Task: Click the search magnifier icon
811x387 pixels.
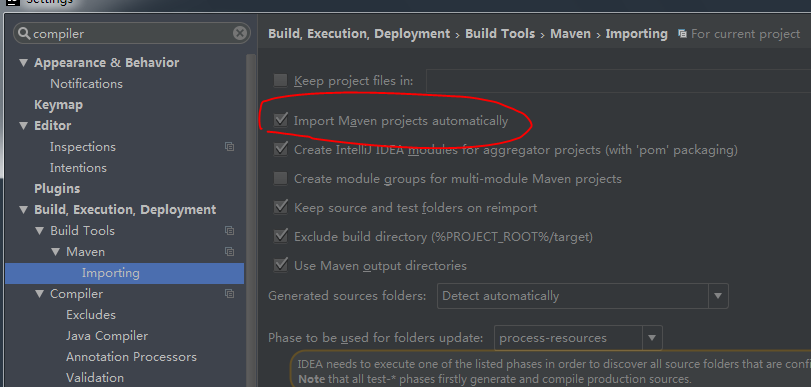Action: [24, 34]
